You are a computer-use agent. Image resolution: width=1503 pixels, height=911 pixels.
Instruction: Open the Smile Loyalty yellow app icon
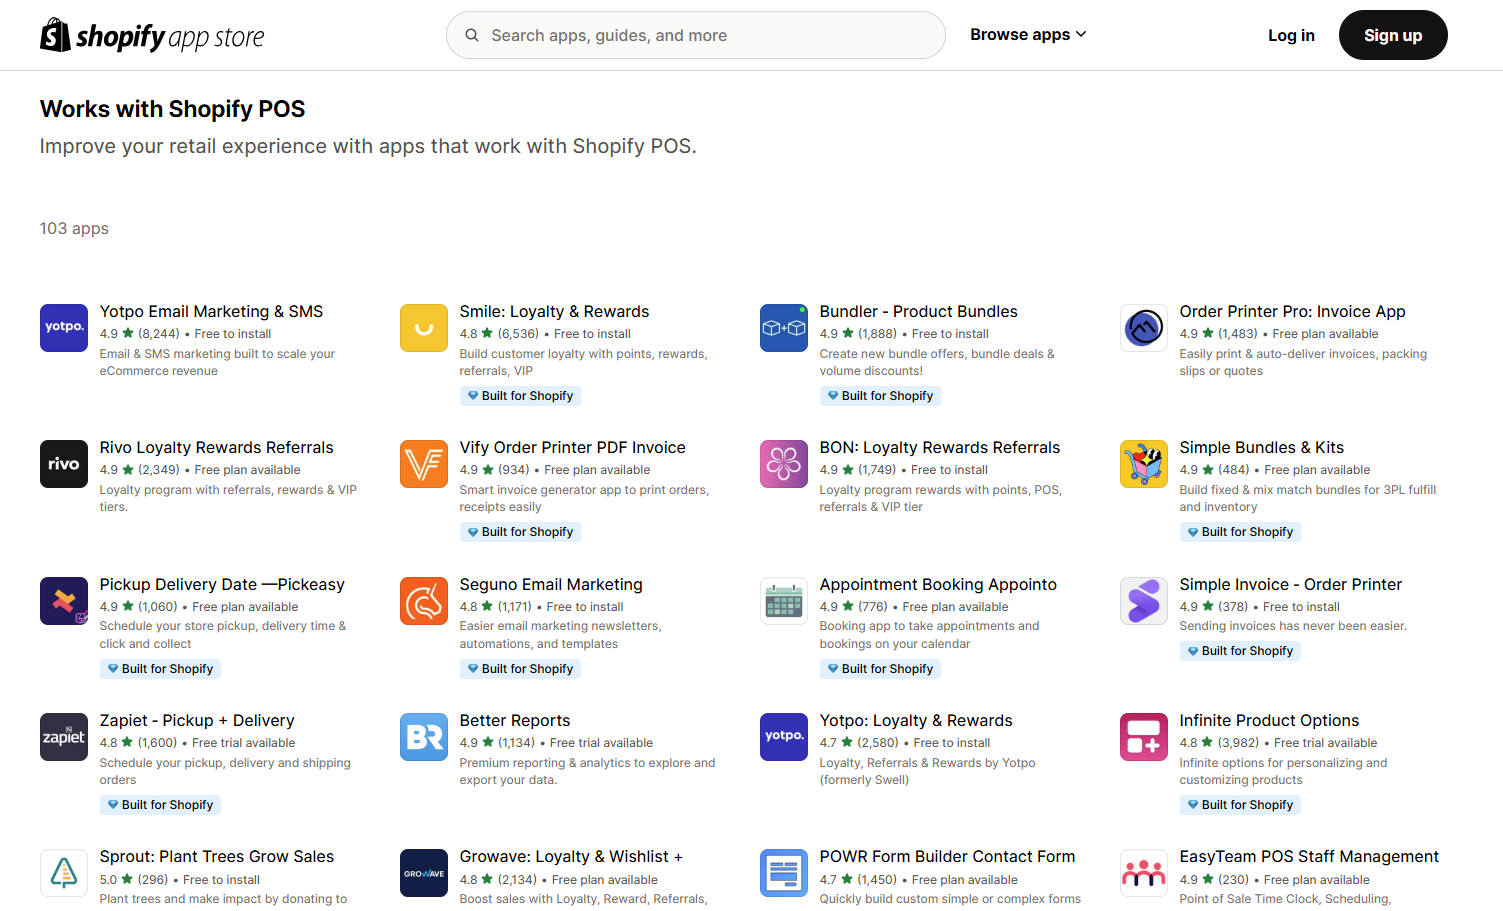click(x=424, y=328)
